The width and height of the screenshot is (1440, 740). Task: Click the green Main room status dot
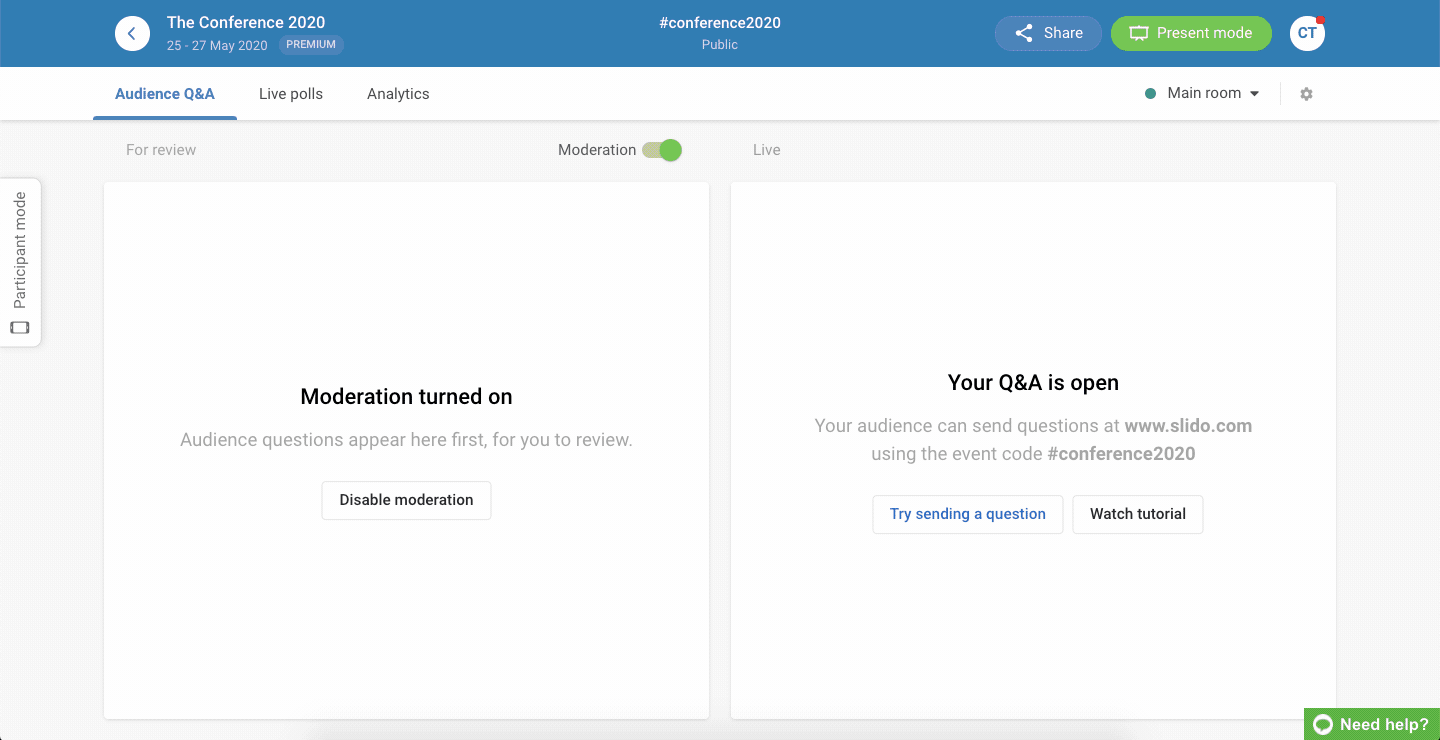pyautogui.click(x=1151, y=94)
